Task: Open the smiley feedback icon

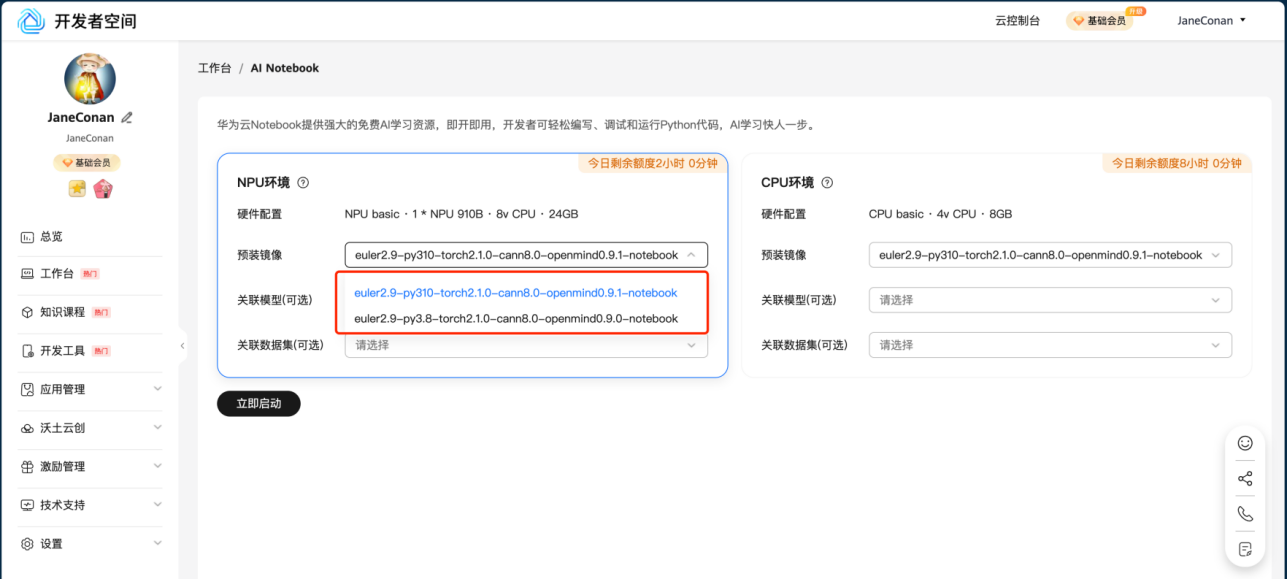Action: 1245,443
